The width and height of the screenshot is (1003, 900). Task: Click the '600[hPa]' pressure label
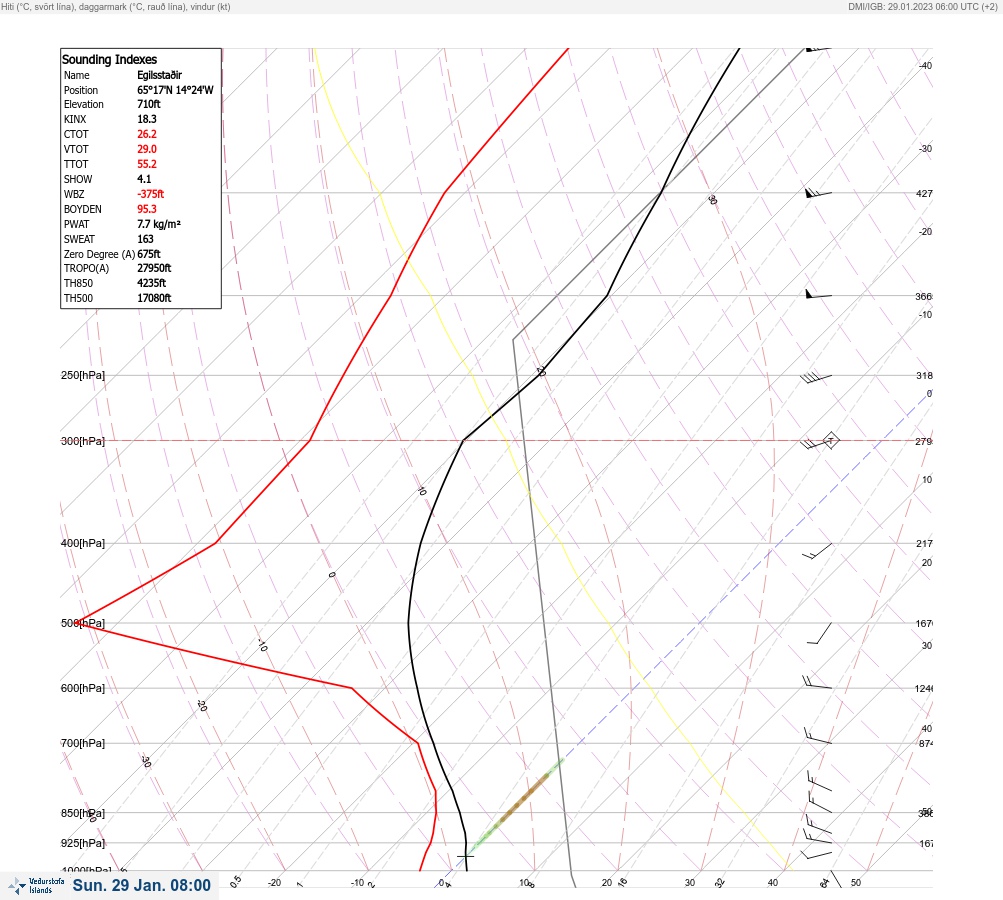coord(83,688)
